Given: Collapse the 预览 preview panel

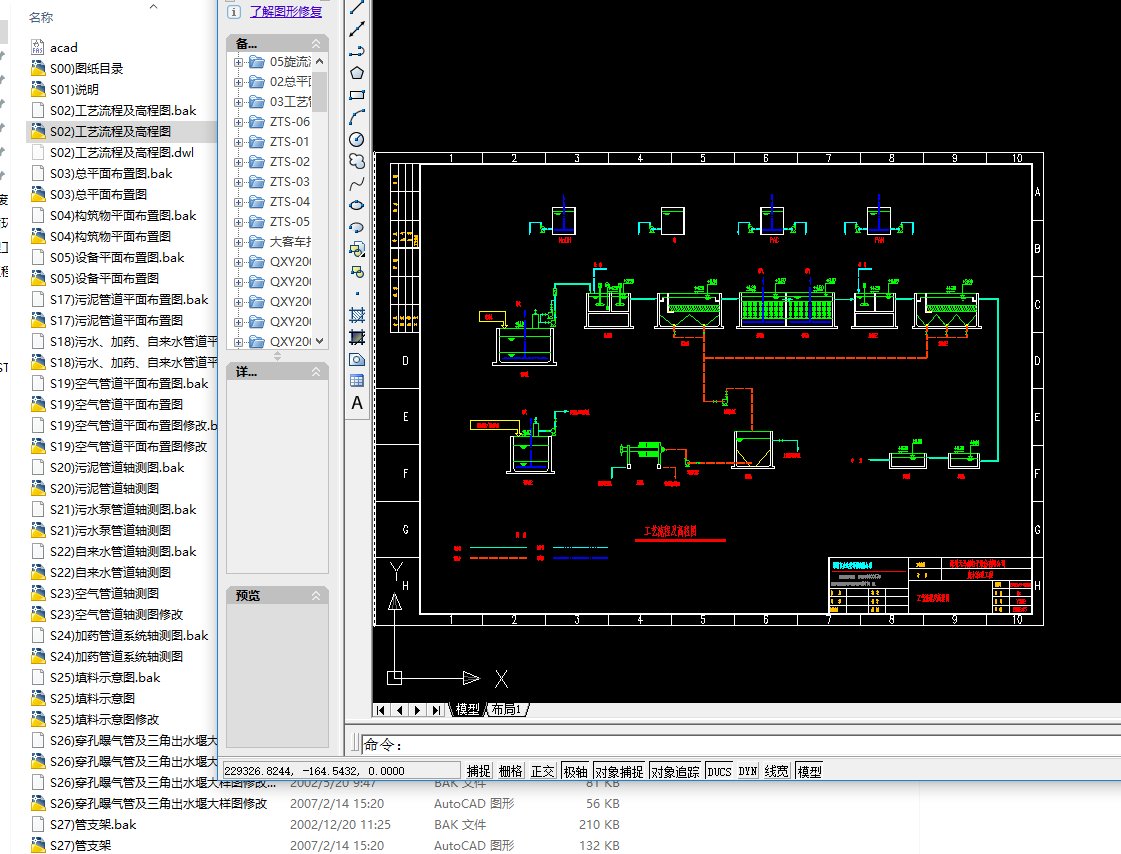Looking at the screenshot, I should [x=317, y=595].
